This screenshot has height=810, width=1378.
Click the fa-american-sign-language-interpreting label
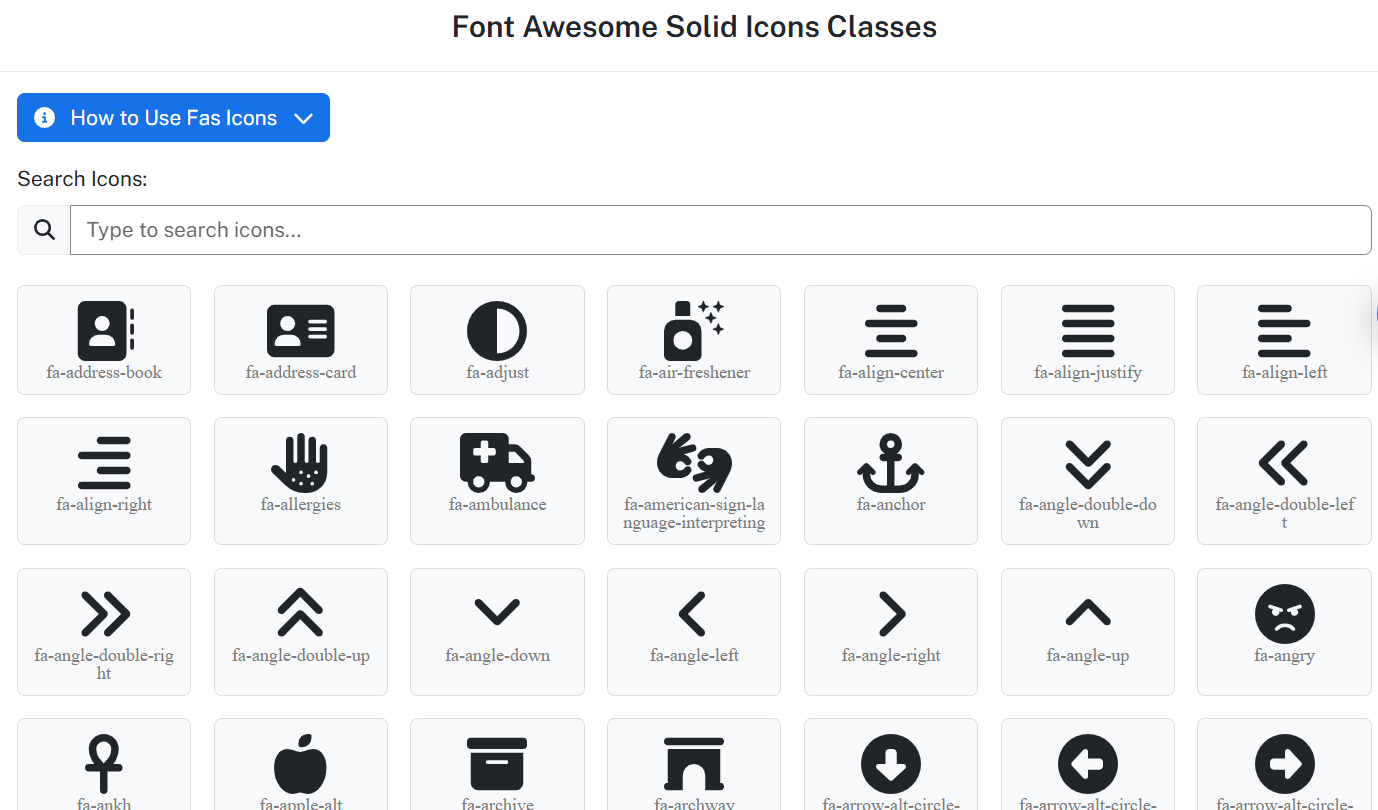click(x=694, y=514)
